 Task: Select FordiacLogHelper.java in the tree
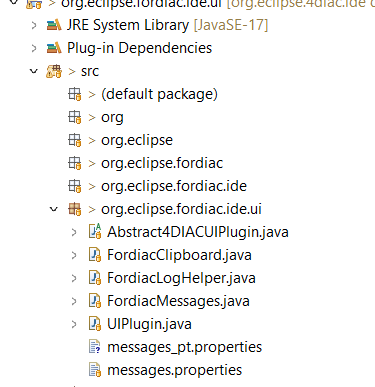(x=181, y=278)
